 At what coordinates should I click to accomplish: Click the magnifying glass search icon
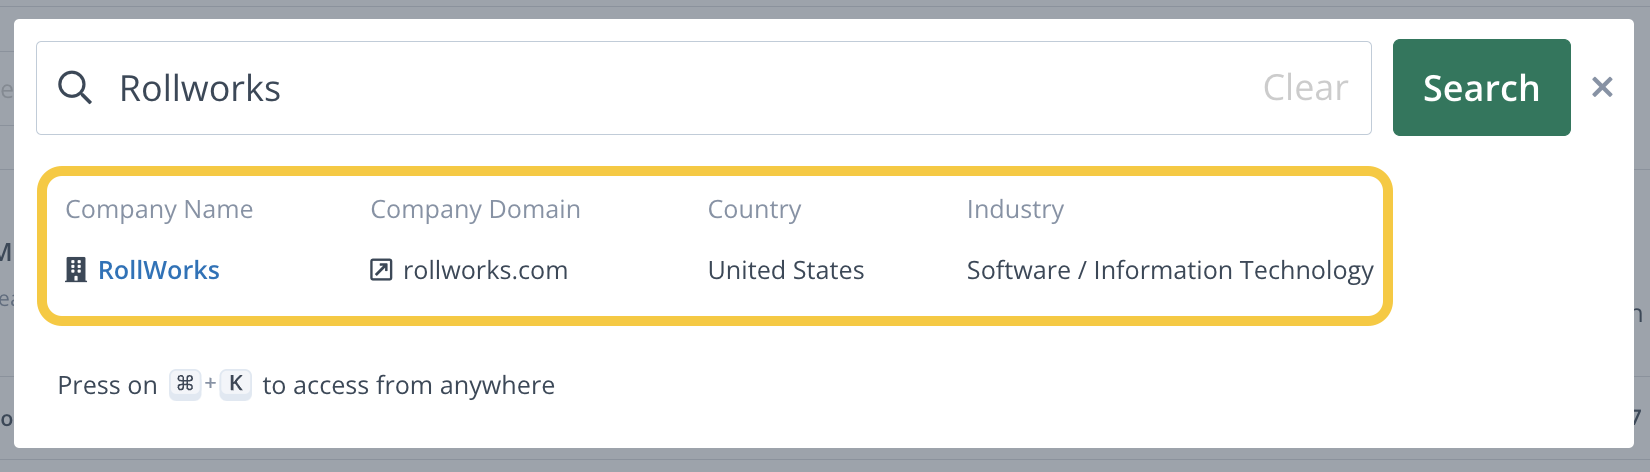(x=75, y=88)
